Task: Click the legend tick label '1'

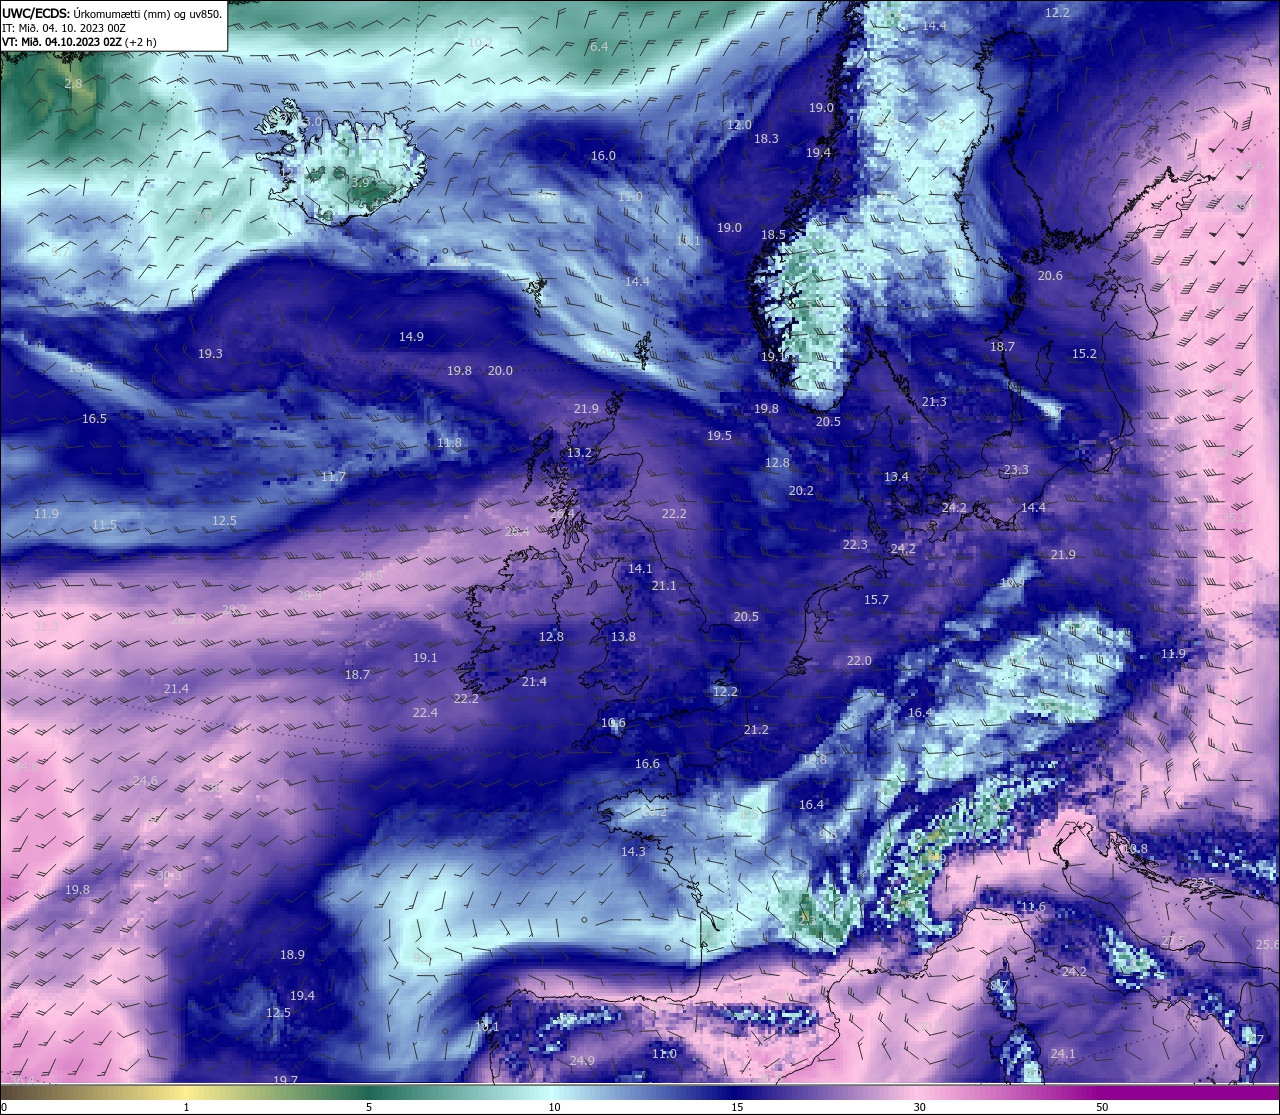Action: tap(186, 1107)
